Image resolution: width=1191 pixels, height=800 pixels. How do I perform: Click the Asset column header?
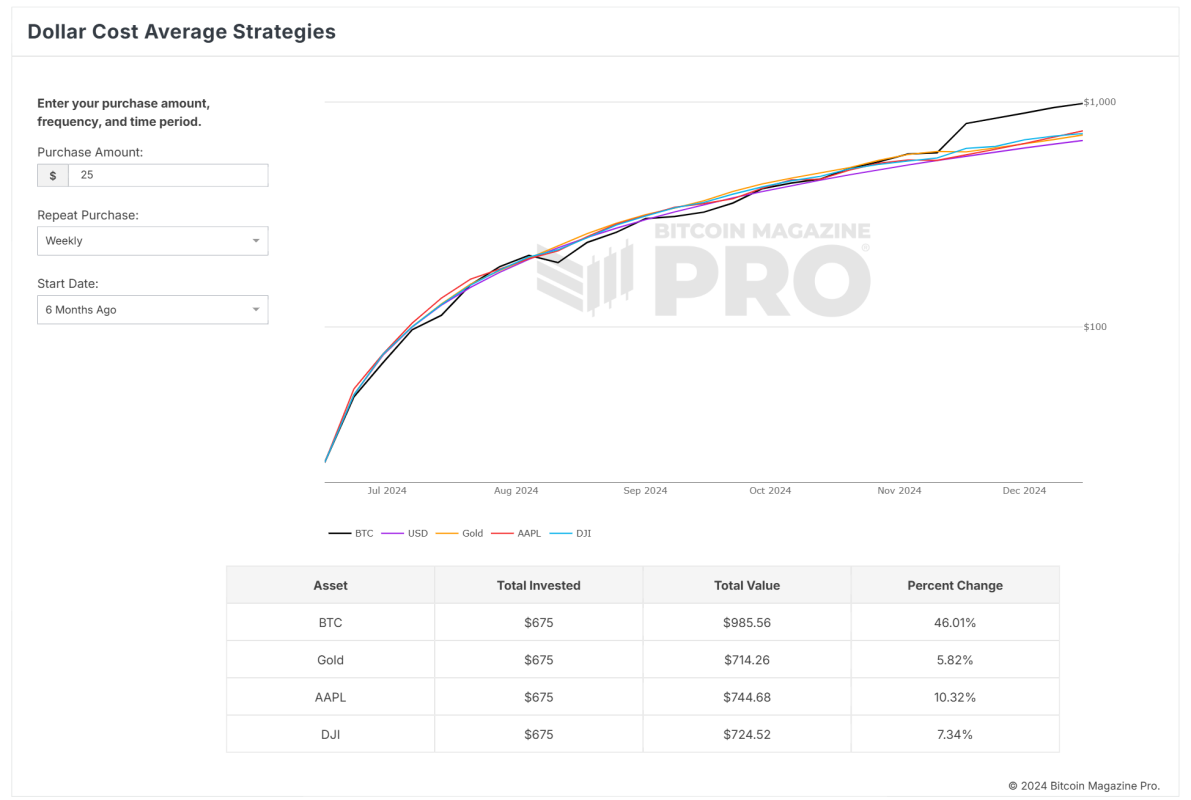(x=330, y=585)
